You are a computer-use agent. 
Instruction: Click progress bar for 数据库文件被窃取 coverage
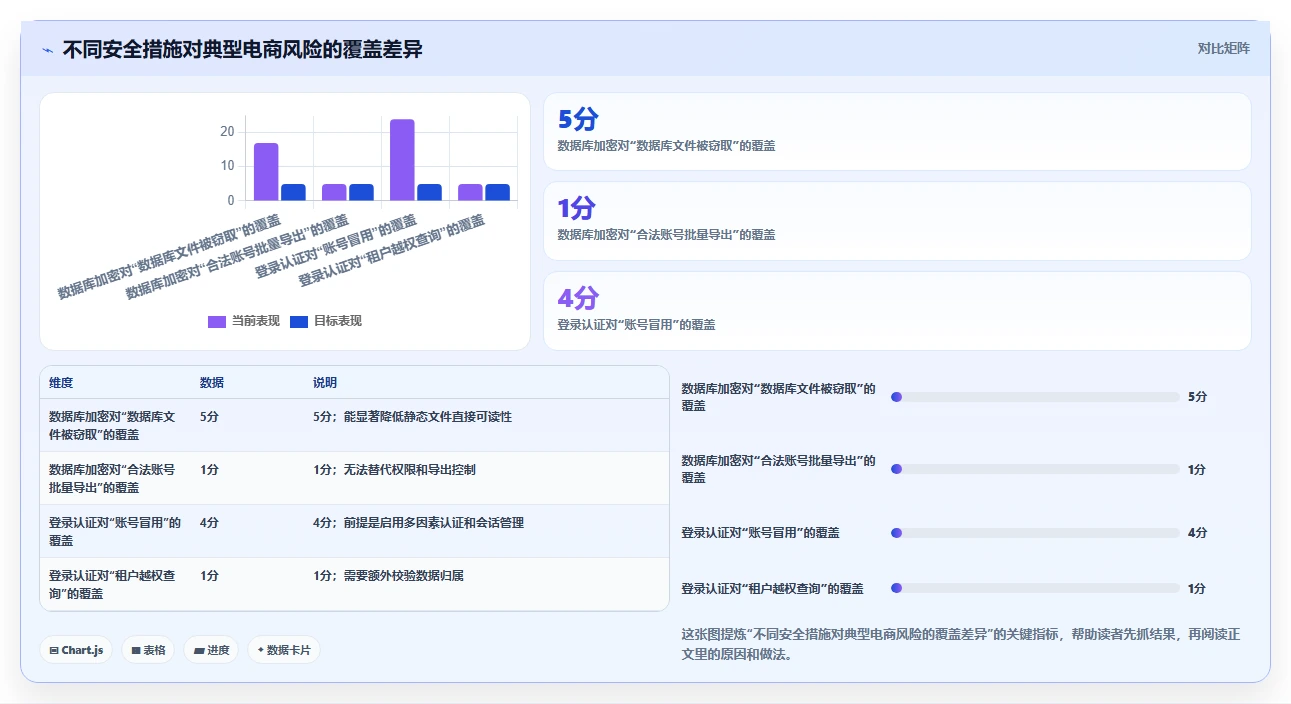(x=1035, y=397)
